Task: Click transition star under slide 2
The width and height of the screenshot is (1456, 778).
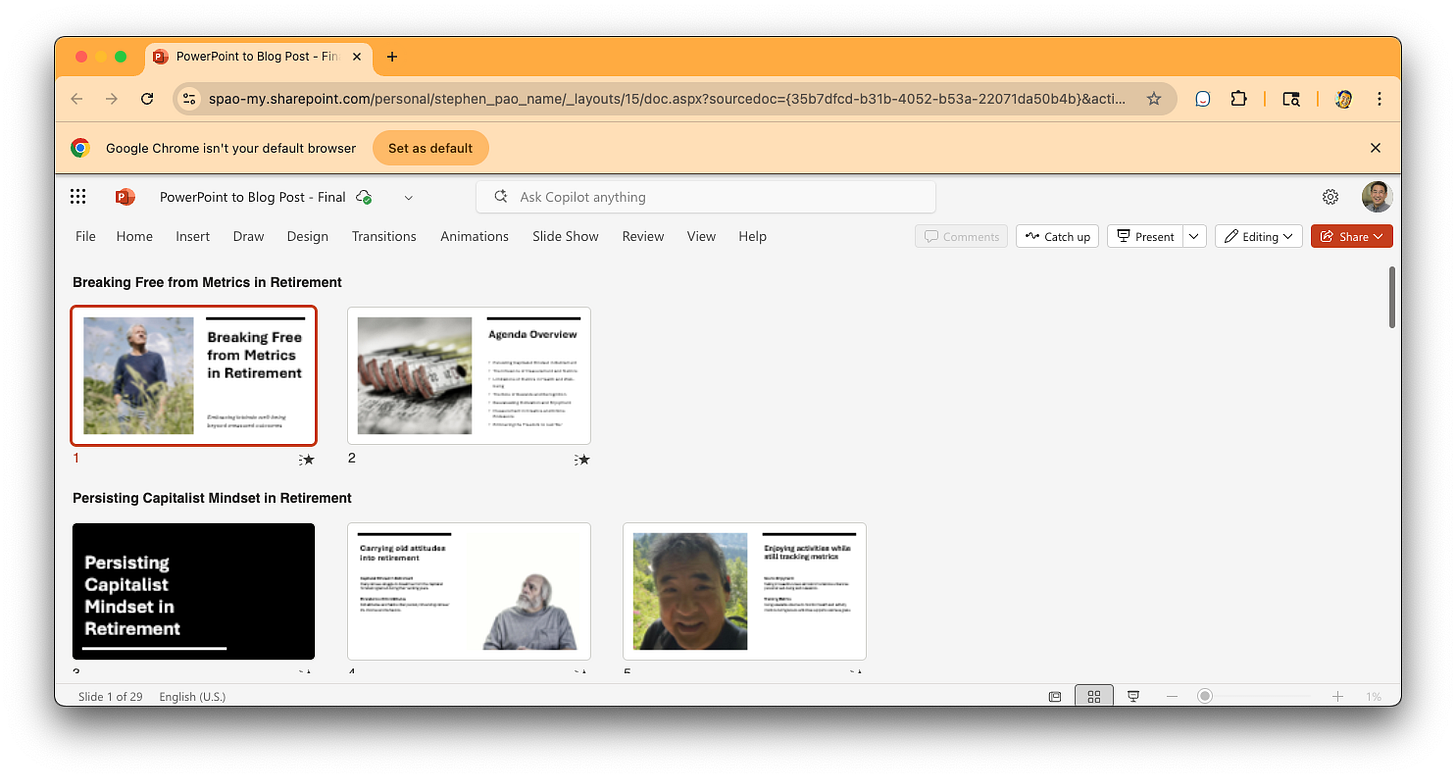Action: 582,460
